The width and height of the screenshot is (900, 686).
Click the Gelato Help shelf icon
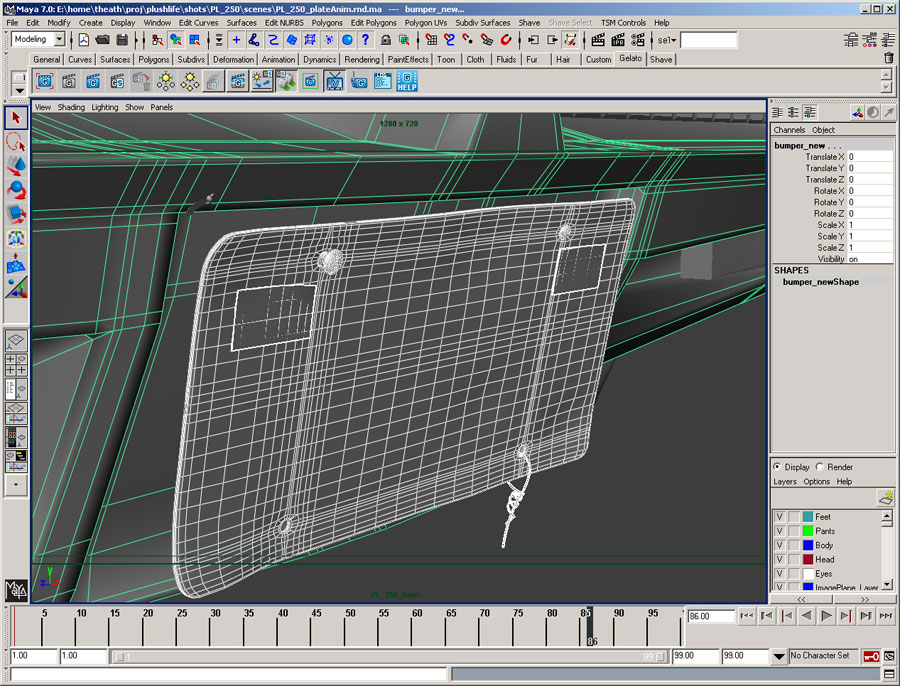(x=406, y=82)
